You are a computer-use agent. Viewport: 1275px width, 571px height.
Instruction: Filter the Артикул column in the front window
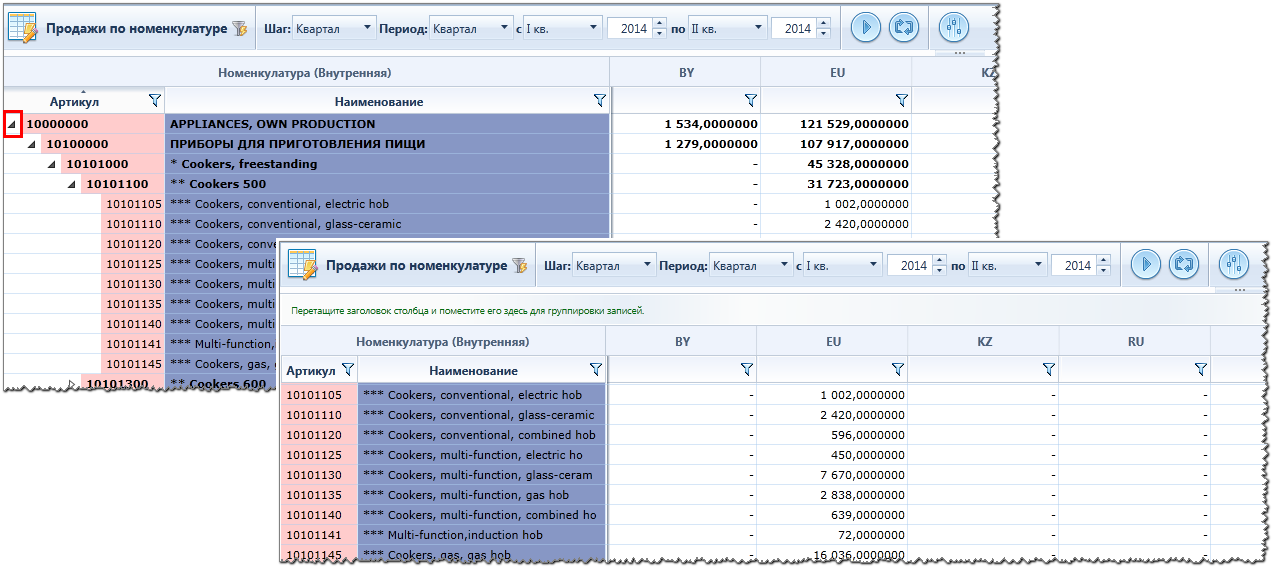(347, 369)
